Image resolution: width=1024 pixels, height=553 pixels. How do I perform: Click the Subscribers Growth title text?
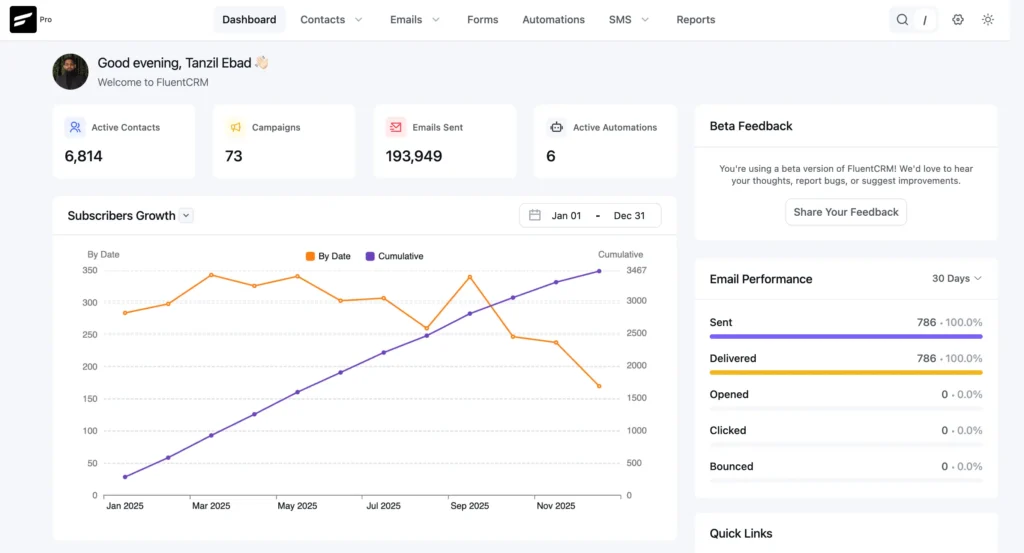point(121,215)
